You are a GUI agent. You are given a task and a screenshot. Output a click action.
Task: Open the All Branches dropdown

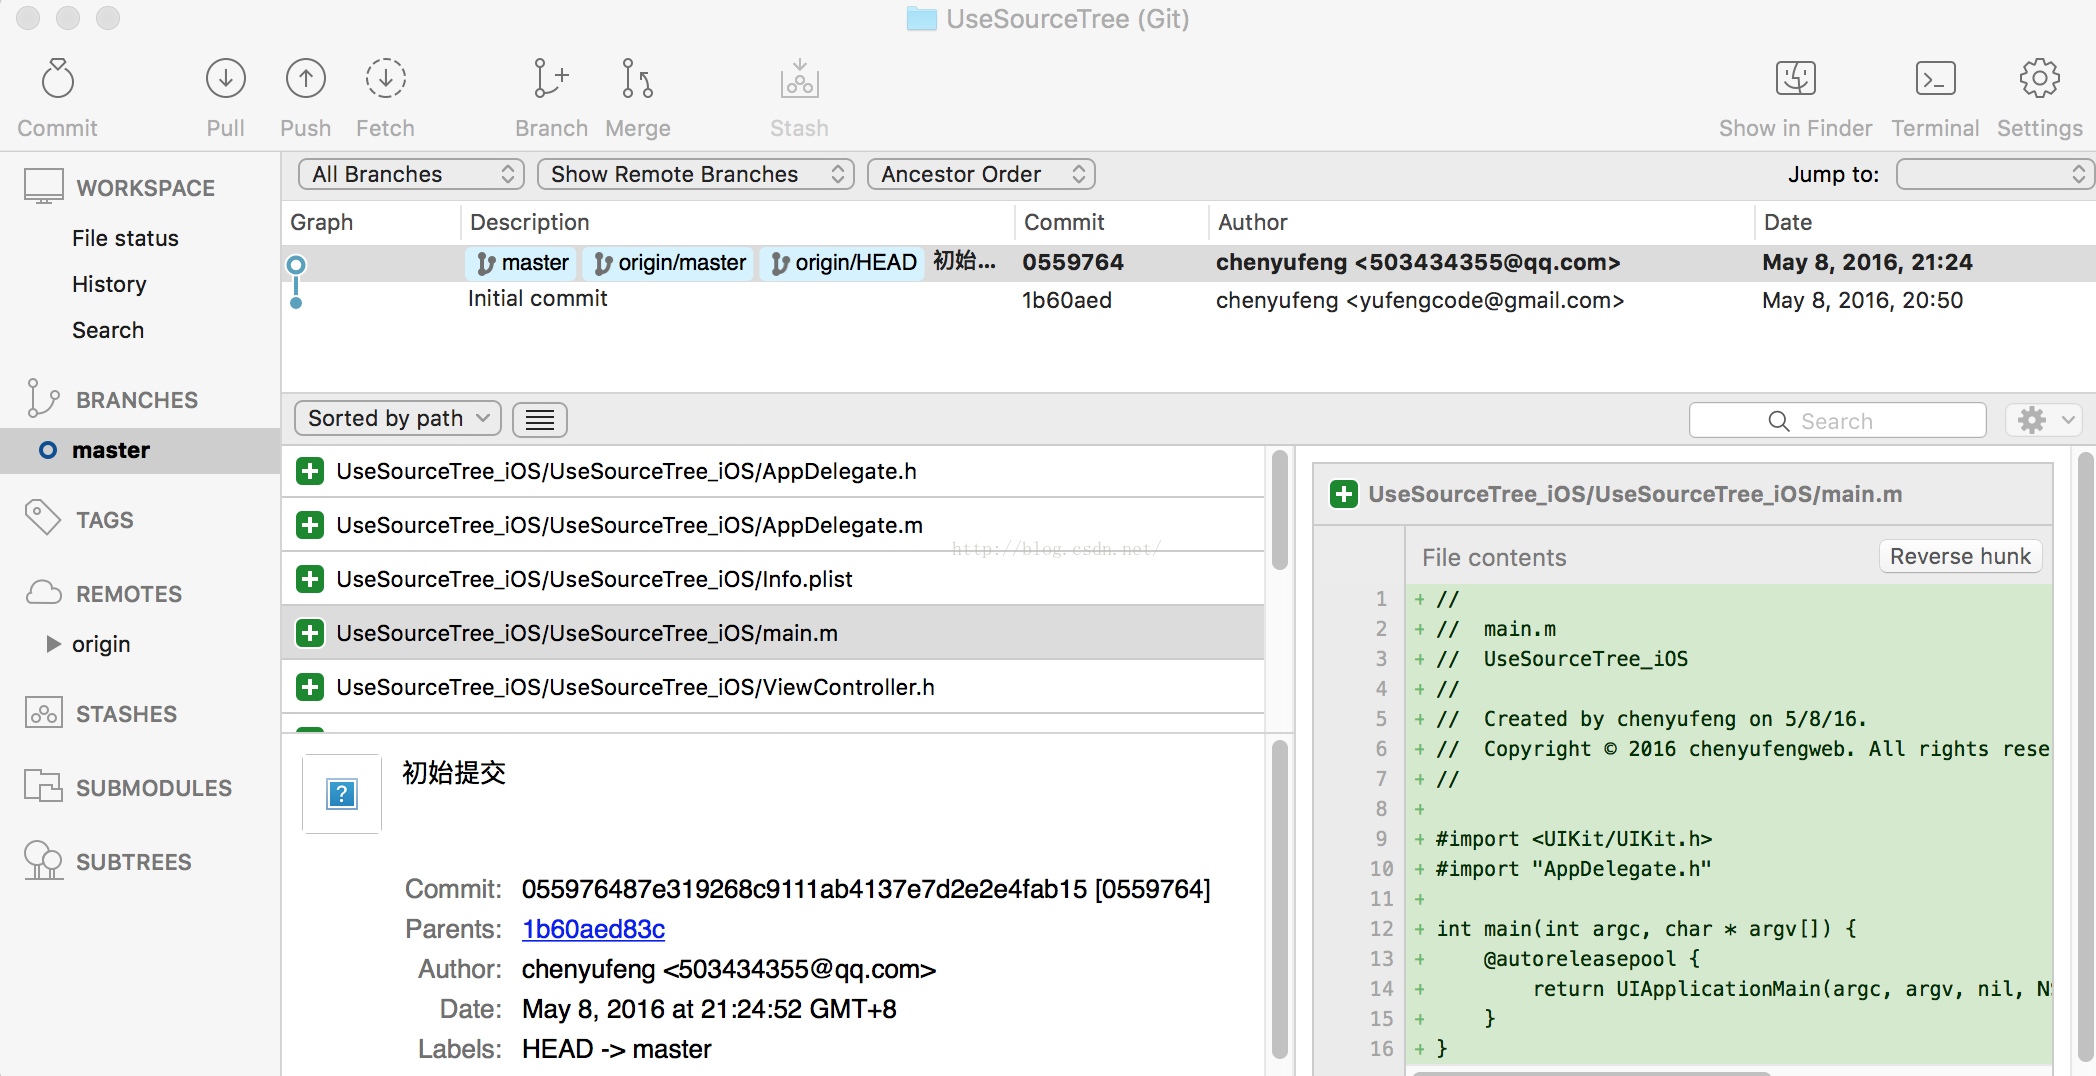(411, 174)
